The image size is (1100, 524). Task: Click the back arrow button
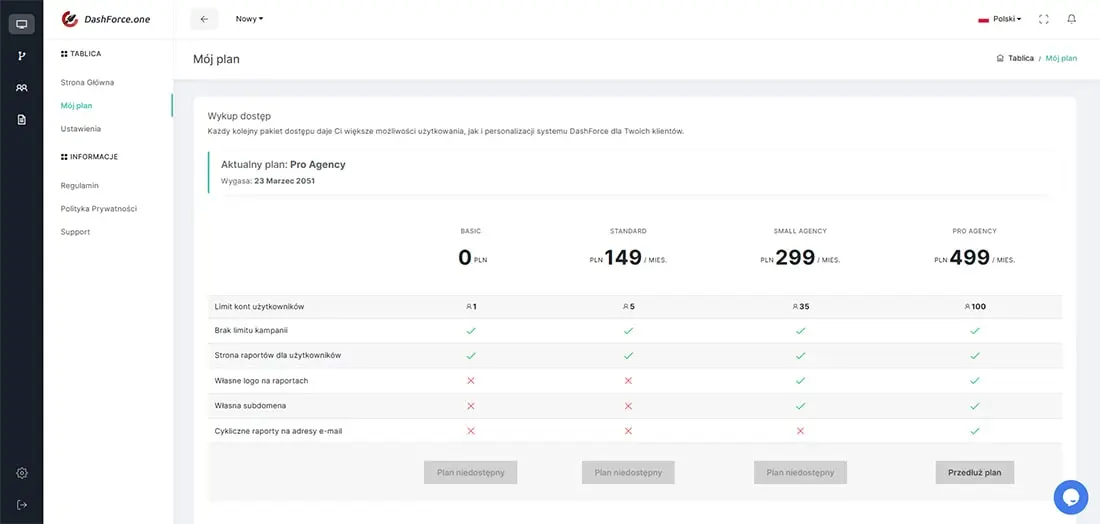pyautogui.click(x=204, y=19)
